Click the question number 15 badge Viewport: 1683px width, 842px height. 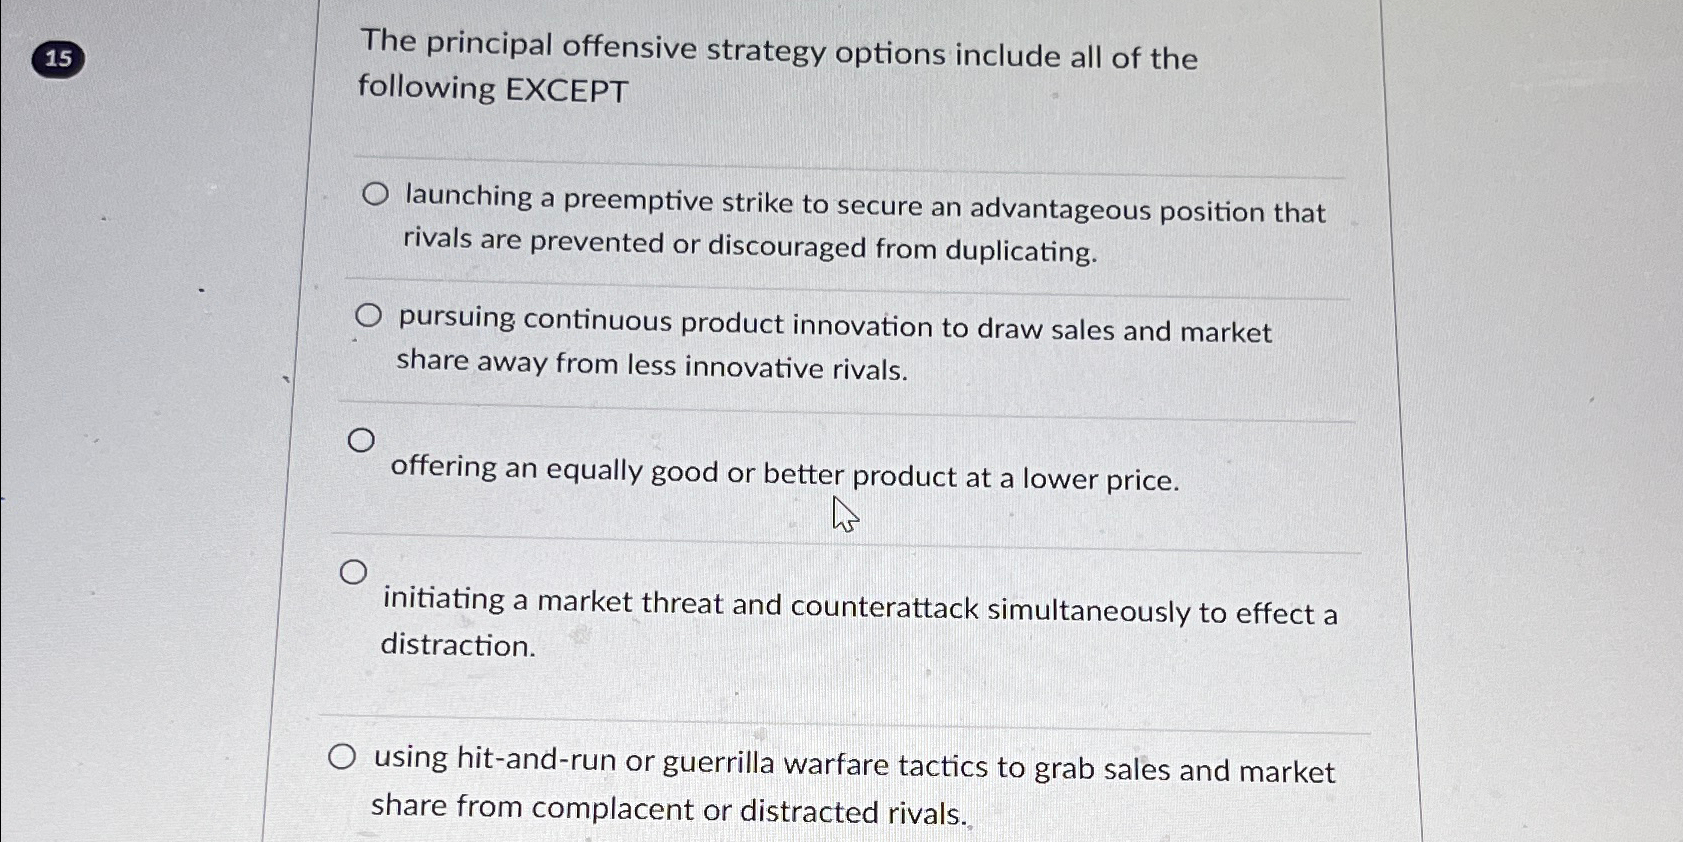[57, 60]
